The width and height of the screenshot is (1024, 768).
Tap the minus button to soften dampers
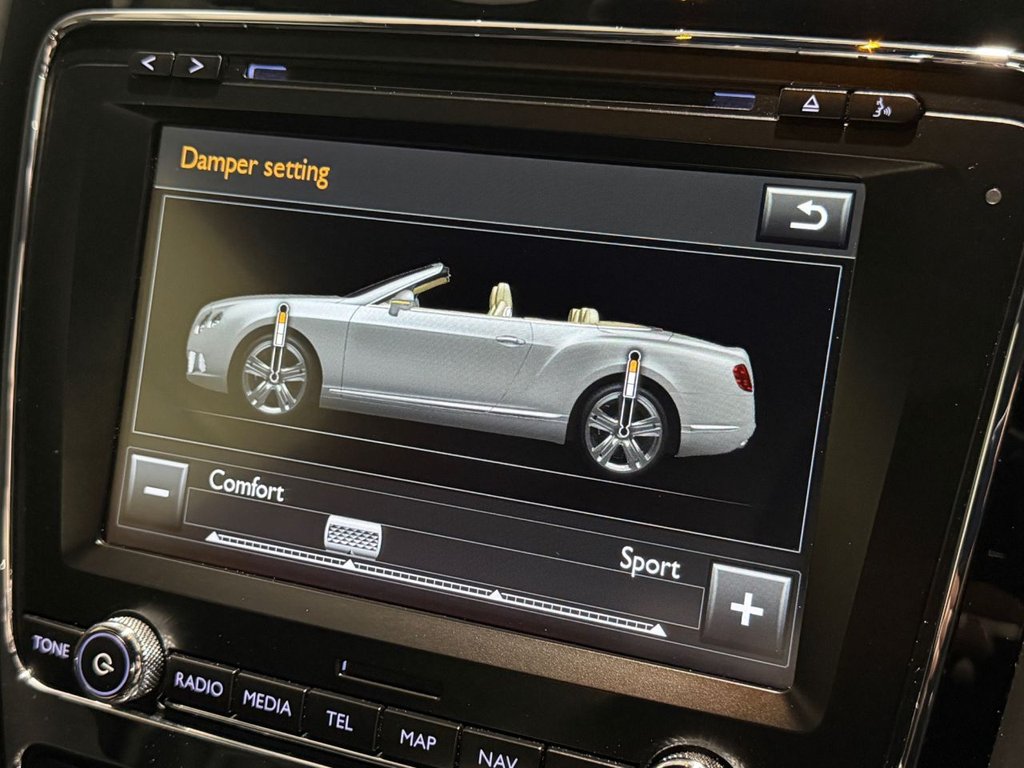point(155,491)
